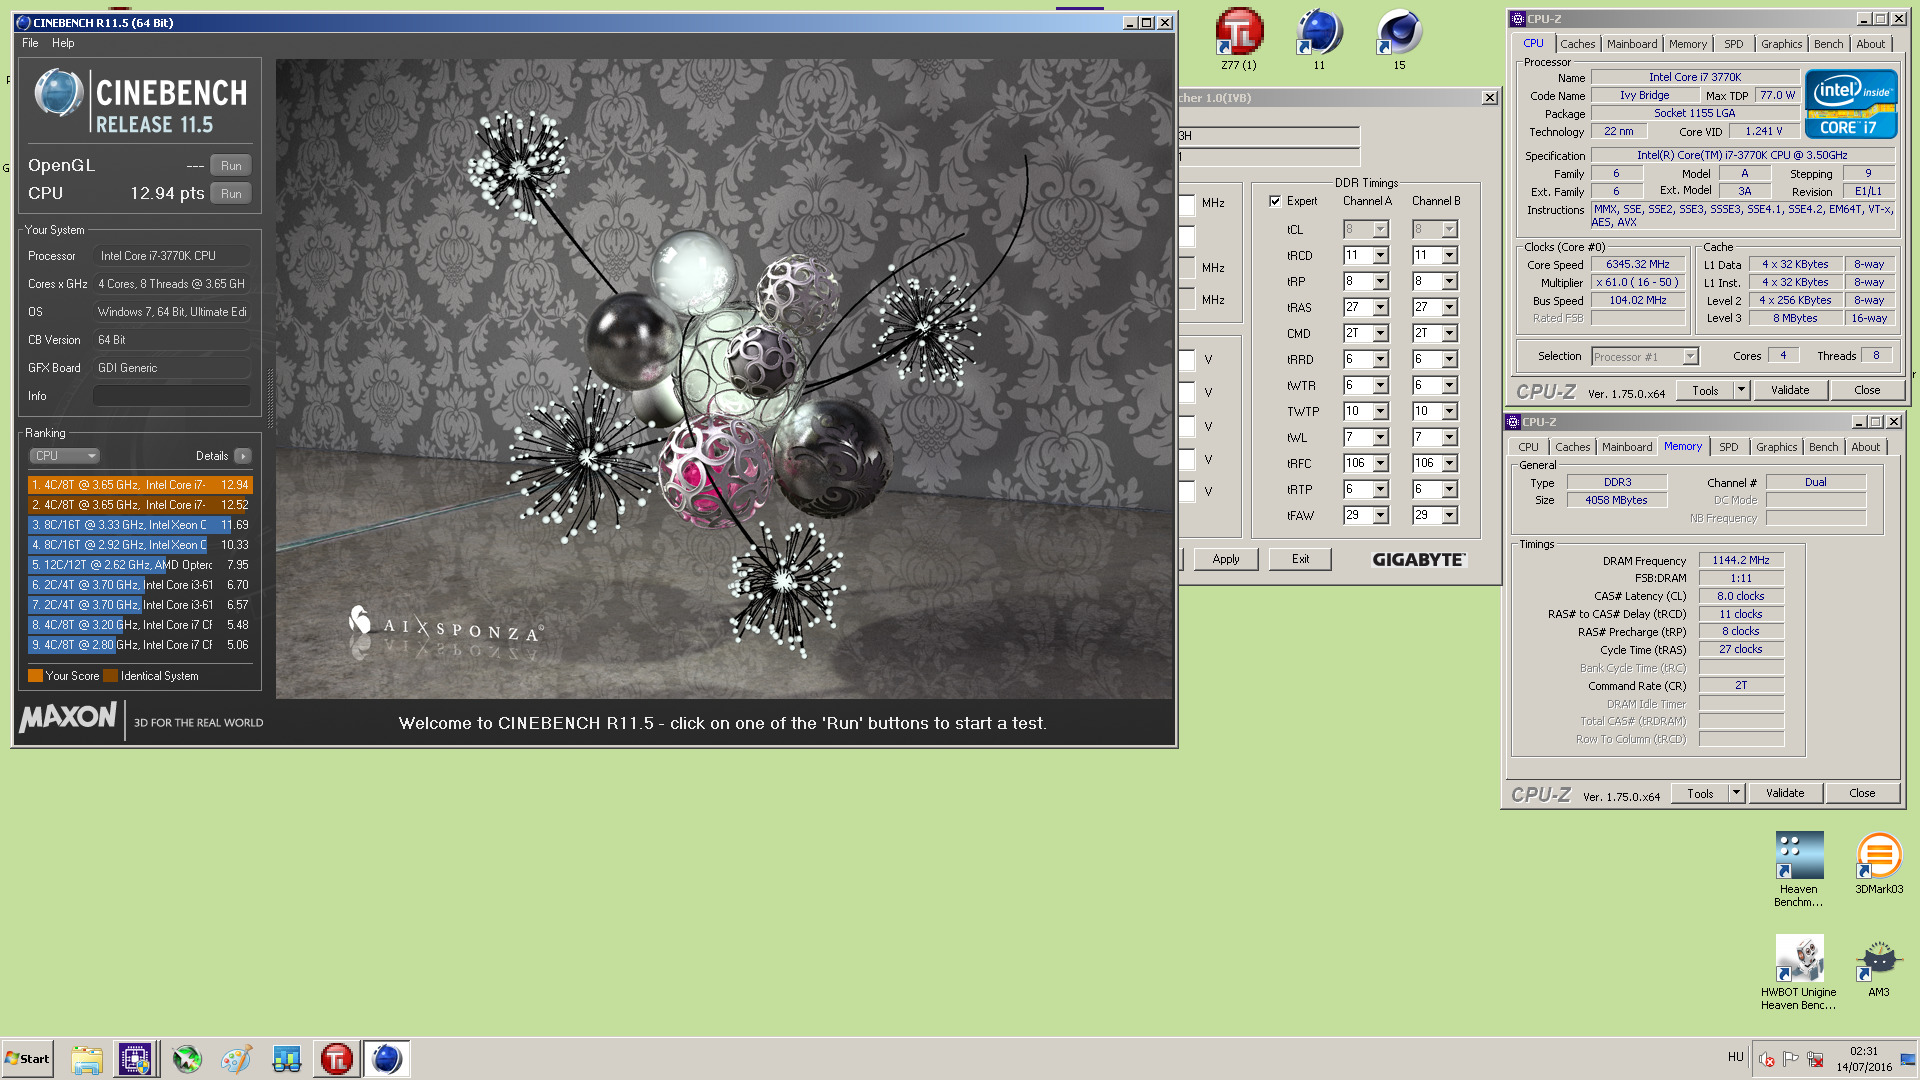Click the taskbar clock showing 02:31
The width and height of the screenshot is (1920, 1080).
pos(1864,1059)
